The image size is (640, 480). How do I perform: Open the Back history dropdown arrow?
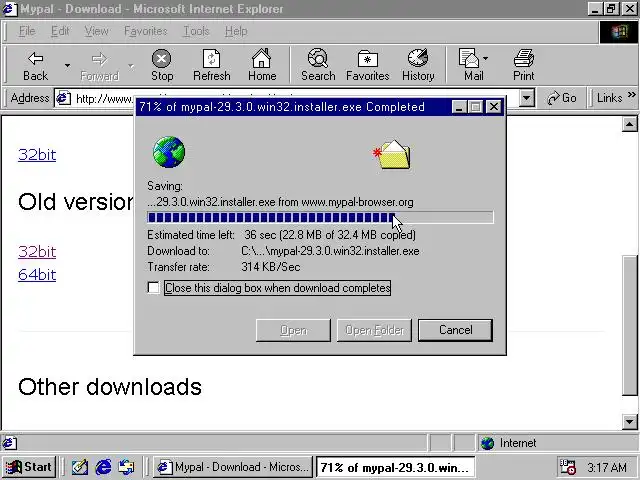pos(67,65)
